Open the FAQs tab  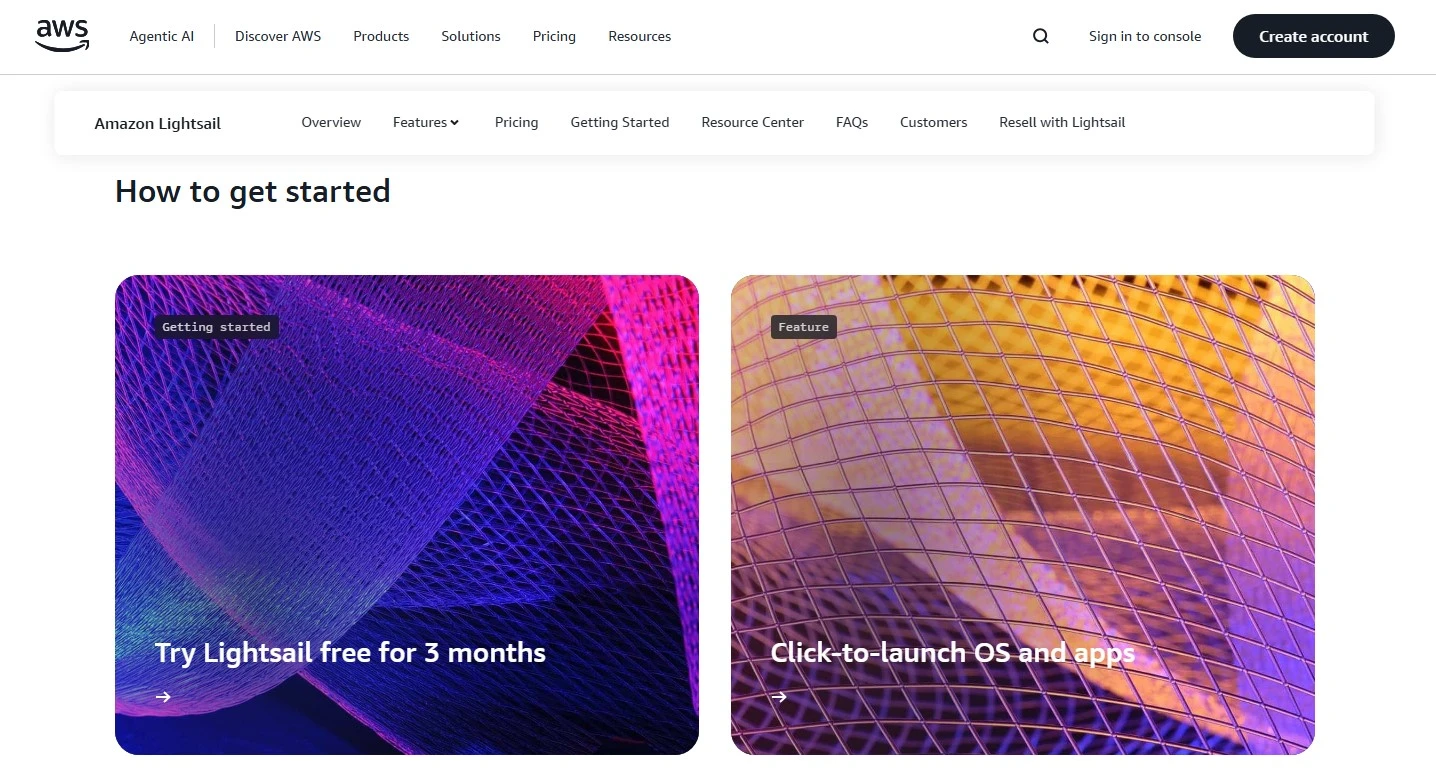pos(852,122)
